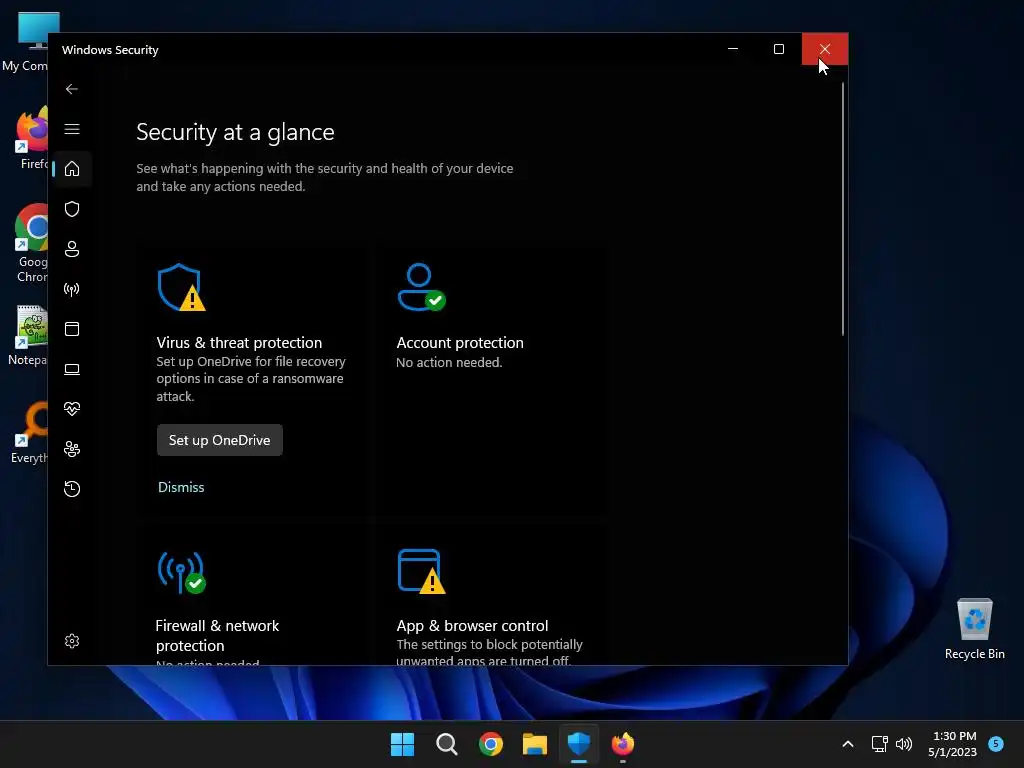Viewport: 1024px width, 768px height.
Task: Click 'No action needed.' under Account protection
Action: [x=449, y=362]
